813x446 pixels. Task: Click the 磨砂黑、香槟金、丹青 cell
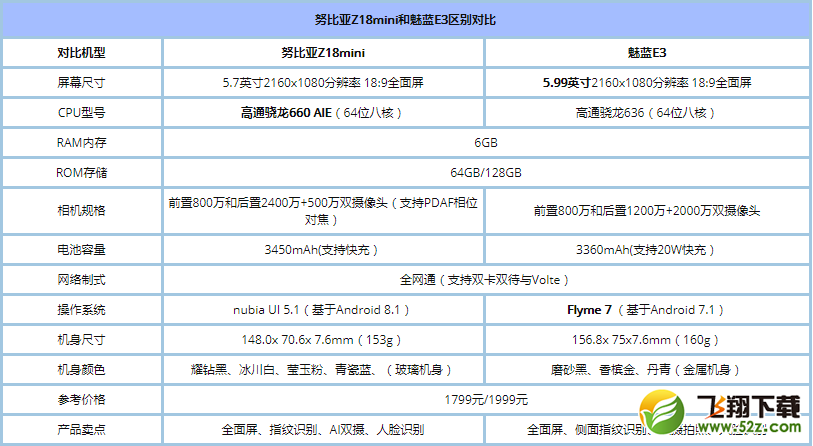coord(647,370)
